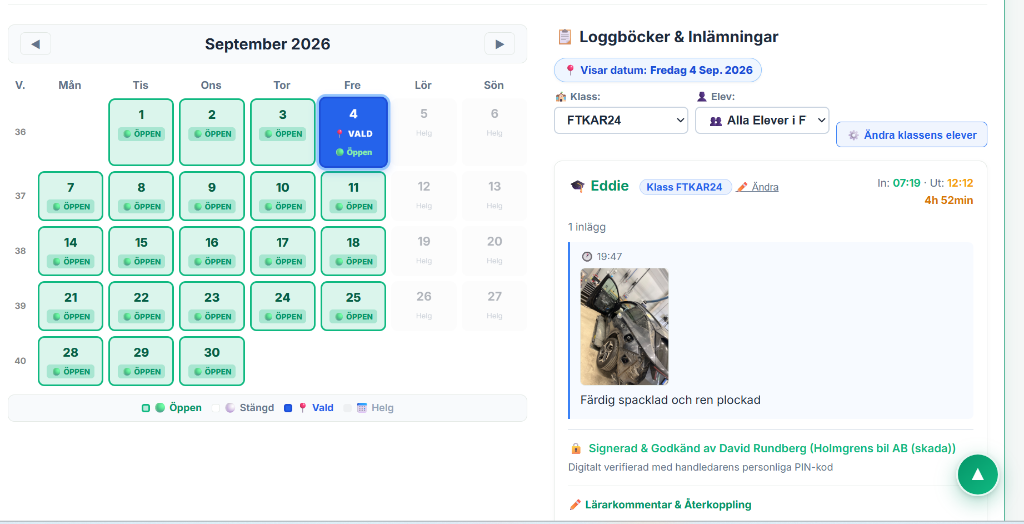Select September 18 day cell
This screenshot has width=1024, height=524.
pos(353,251)
